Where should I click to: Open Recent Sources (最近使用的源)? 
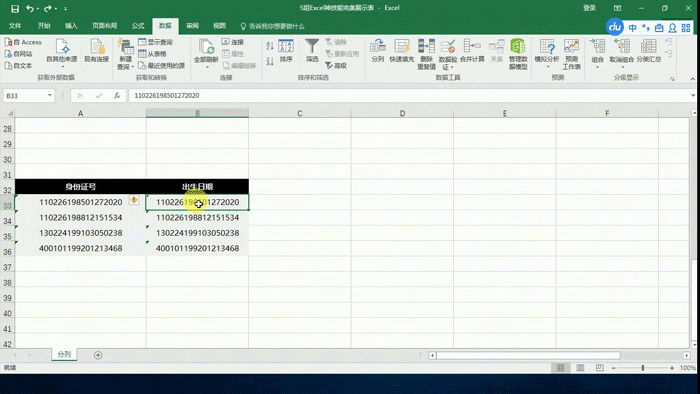tap(161, 66)
